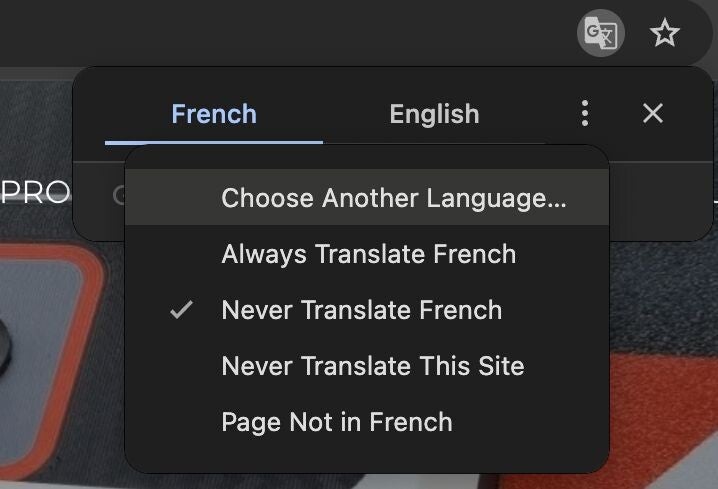Click the PRO text on the webpage
Image resolution: width=718 pixels, height=489 pixels.
[x=35, y=192]
